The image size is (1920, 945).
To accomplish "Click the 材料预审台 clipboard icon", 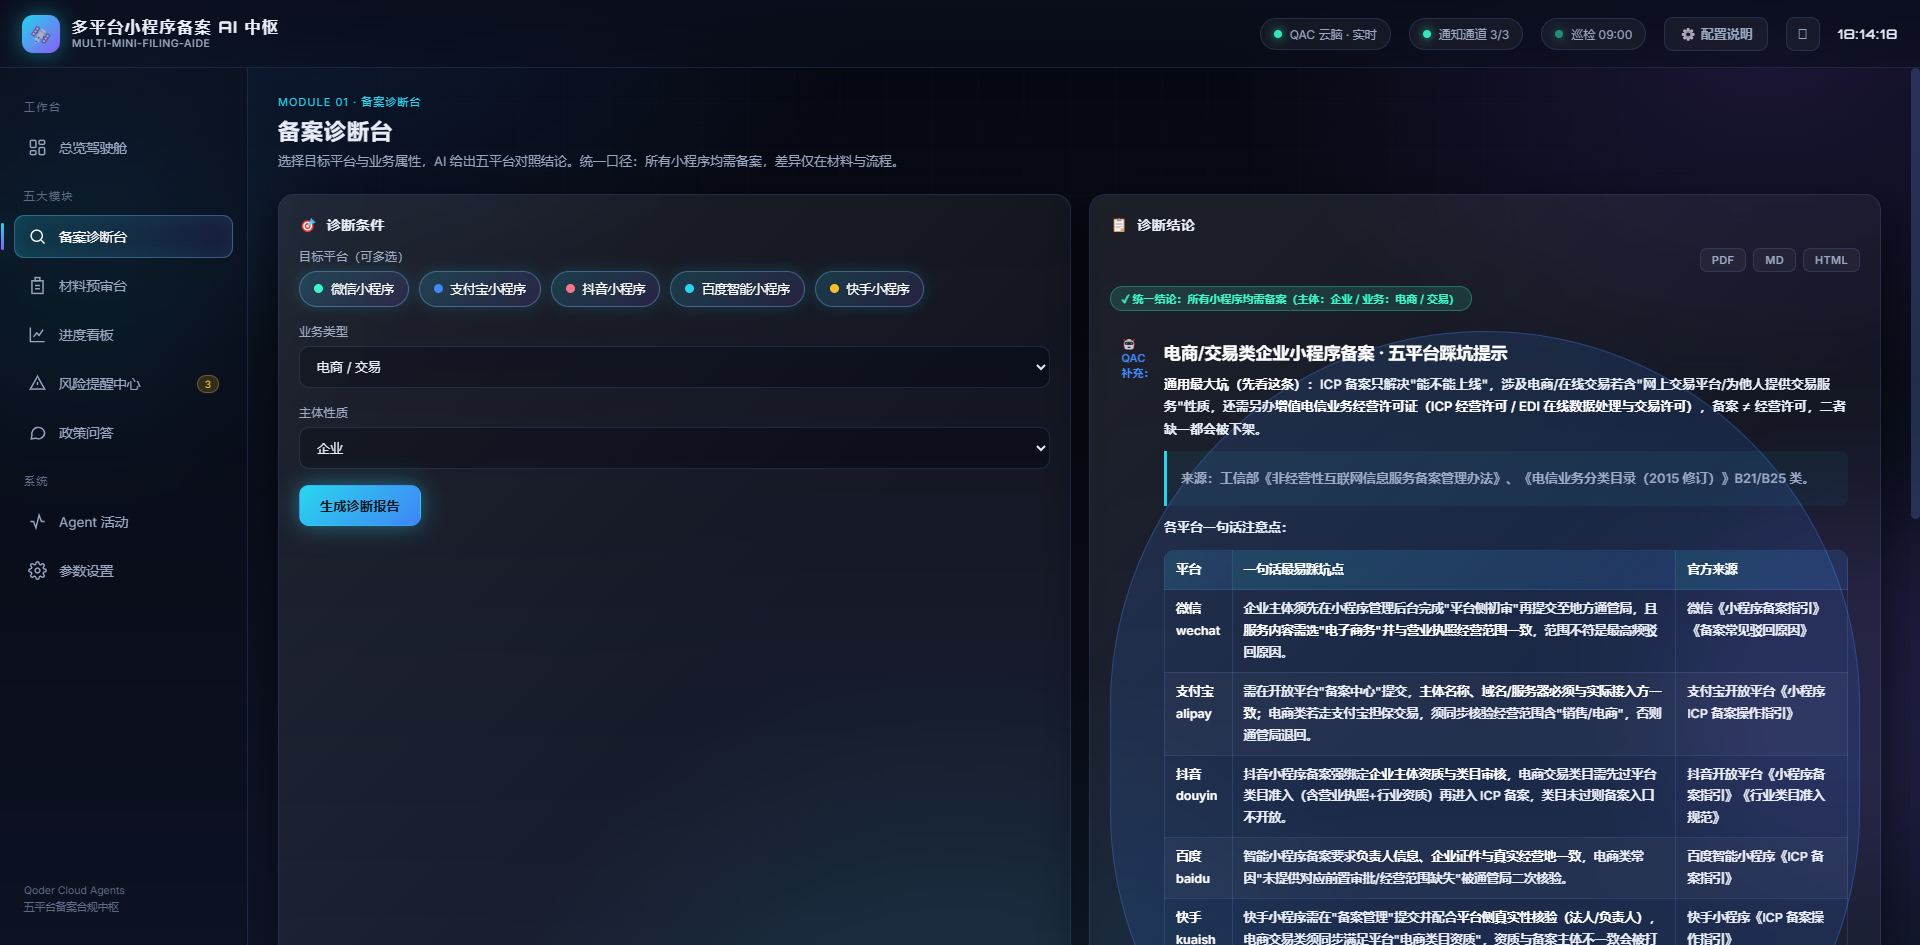I will [x=37, y=286].
